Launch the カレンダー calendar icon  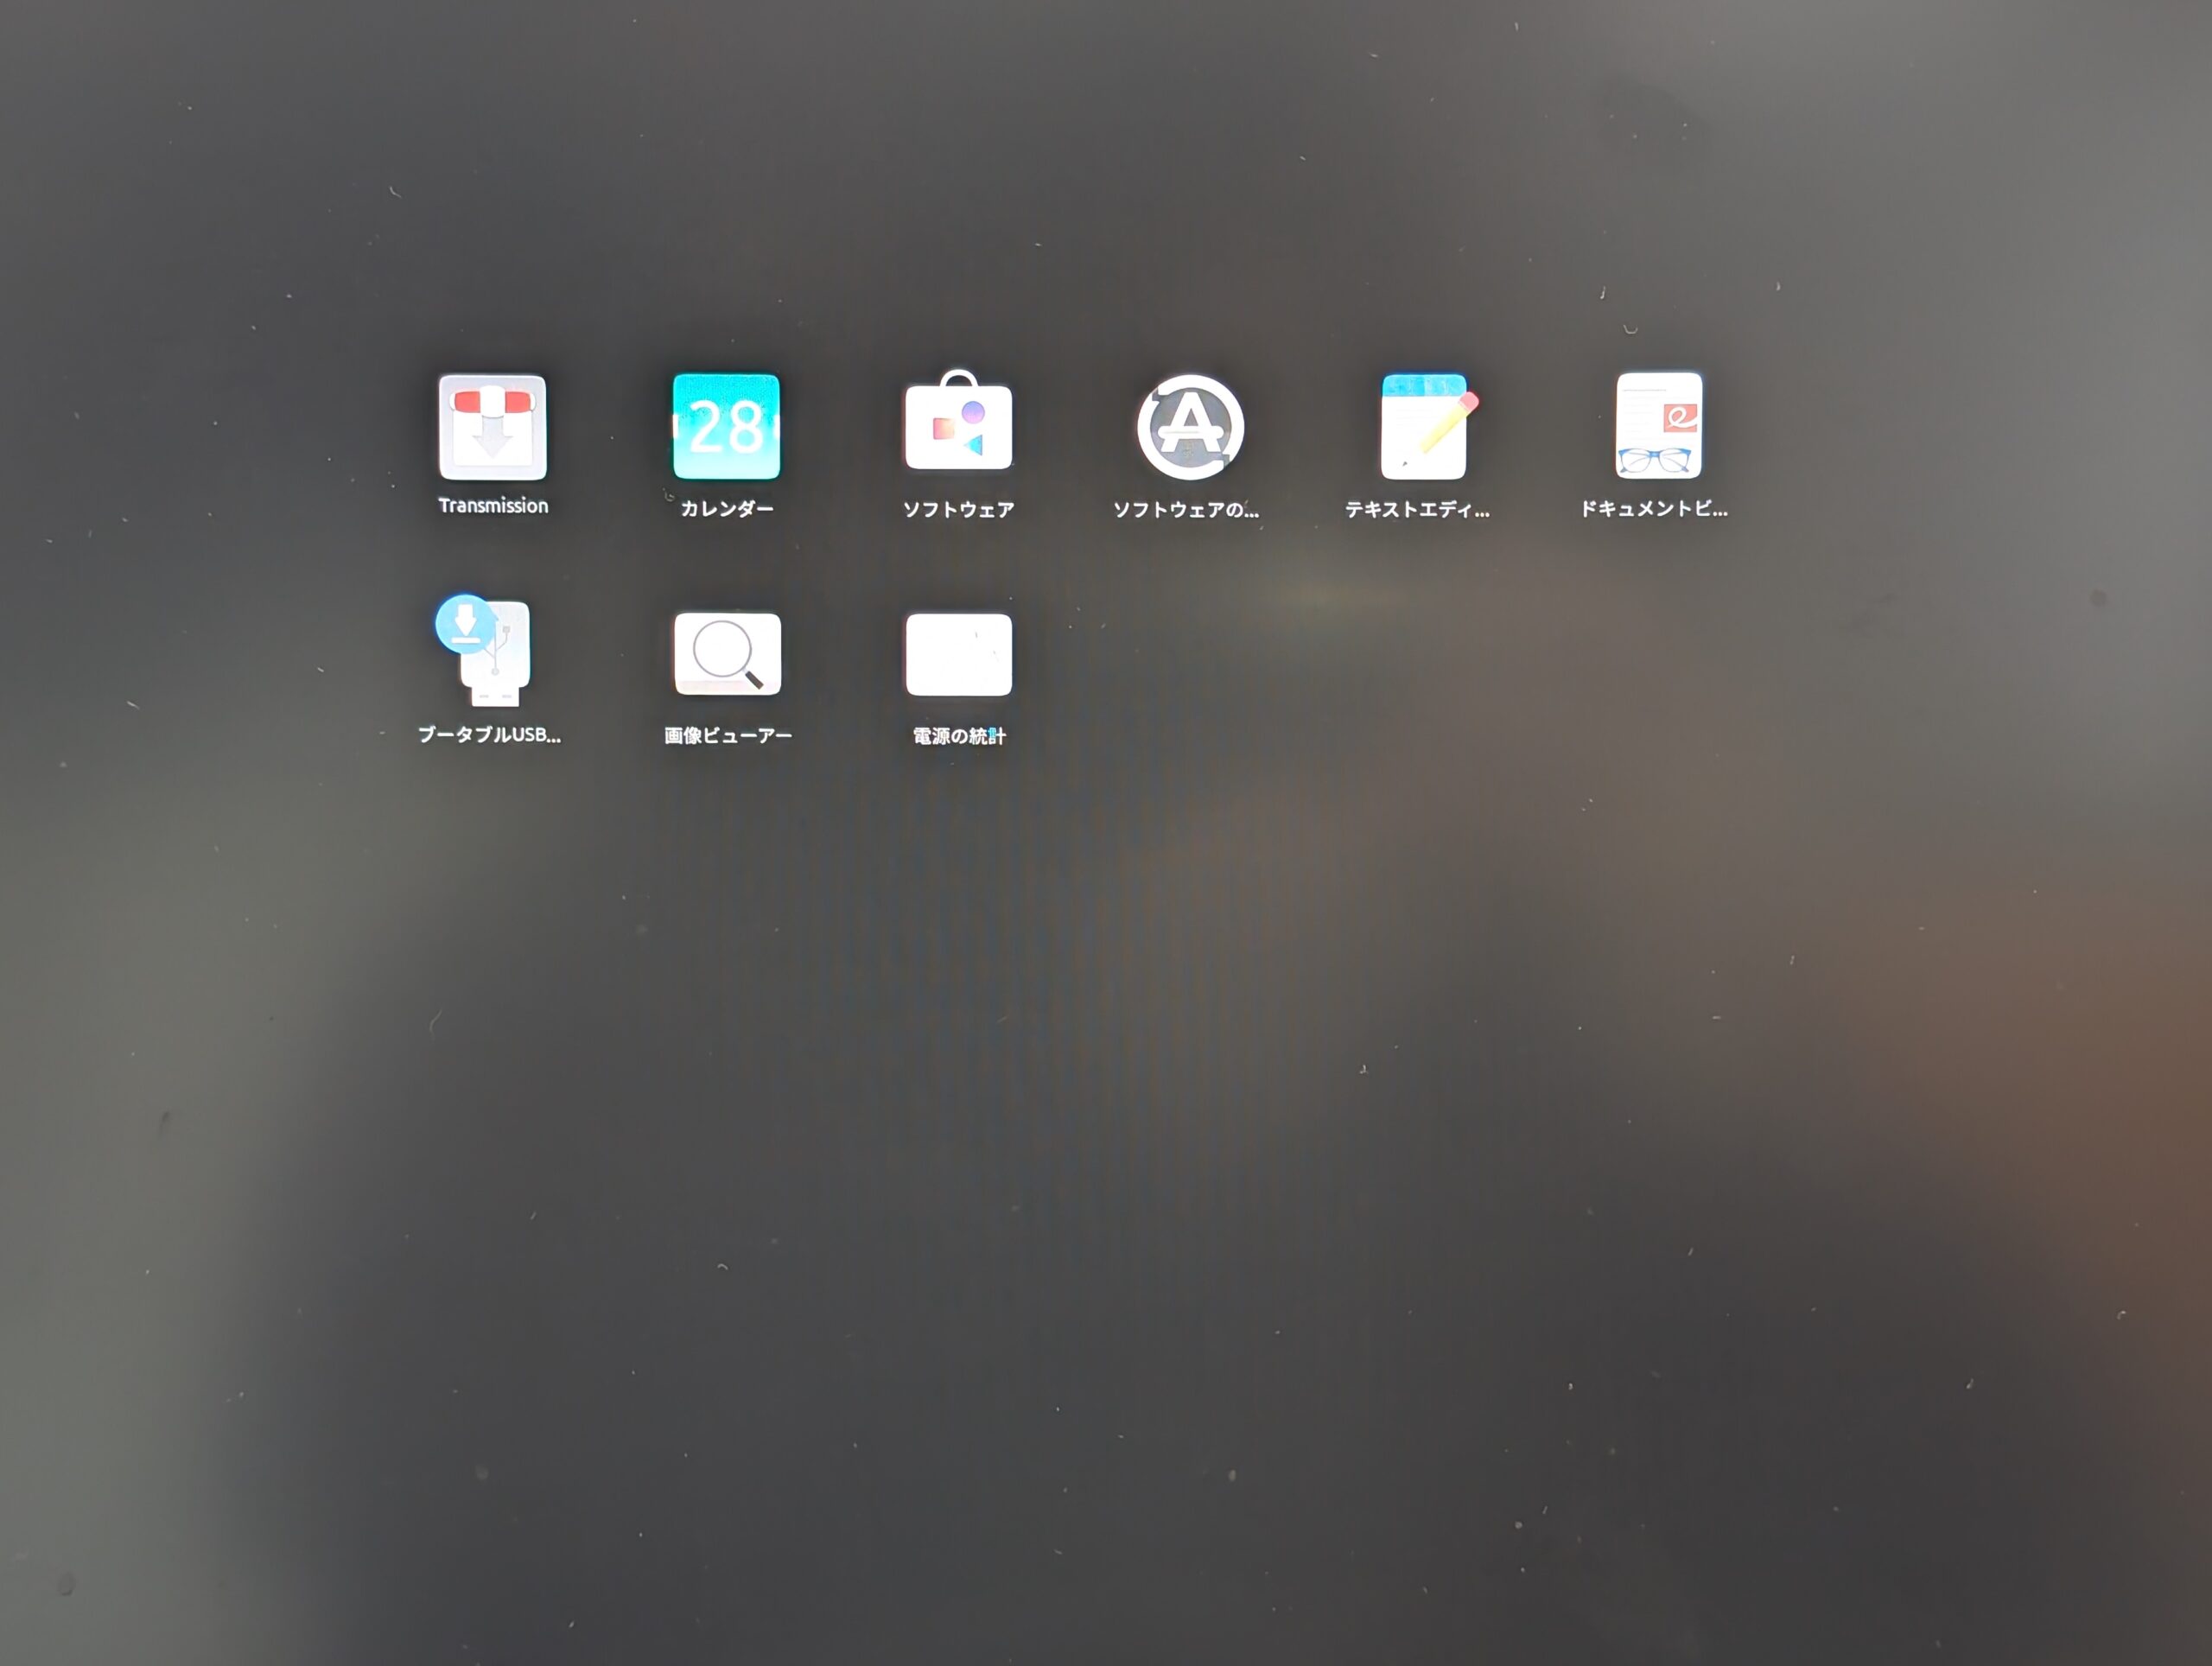726,427
